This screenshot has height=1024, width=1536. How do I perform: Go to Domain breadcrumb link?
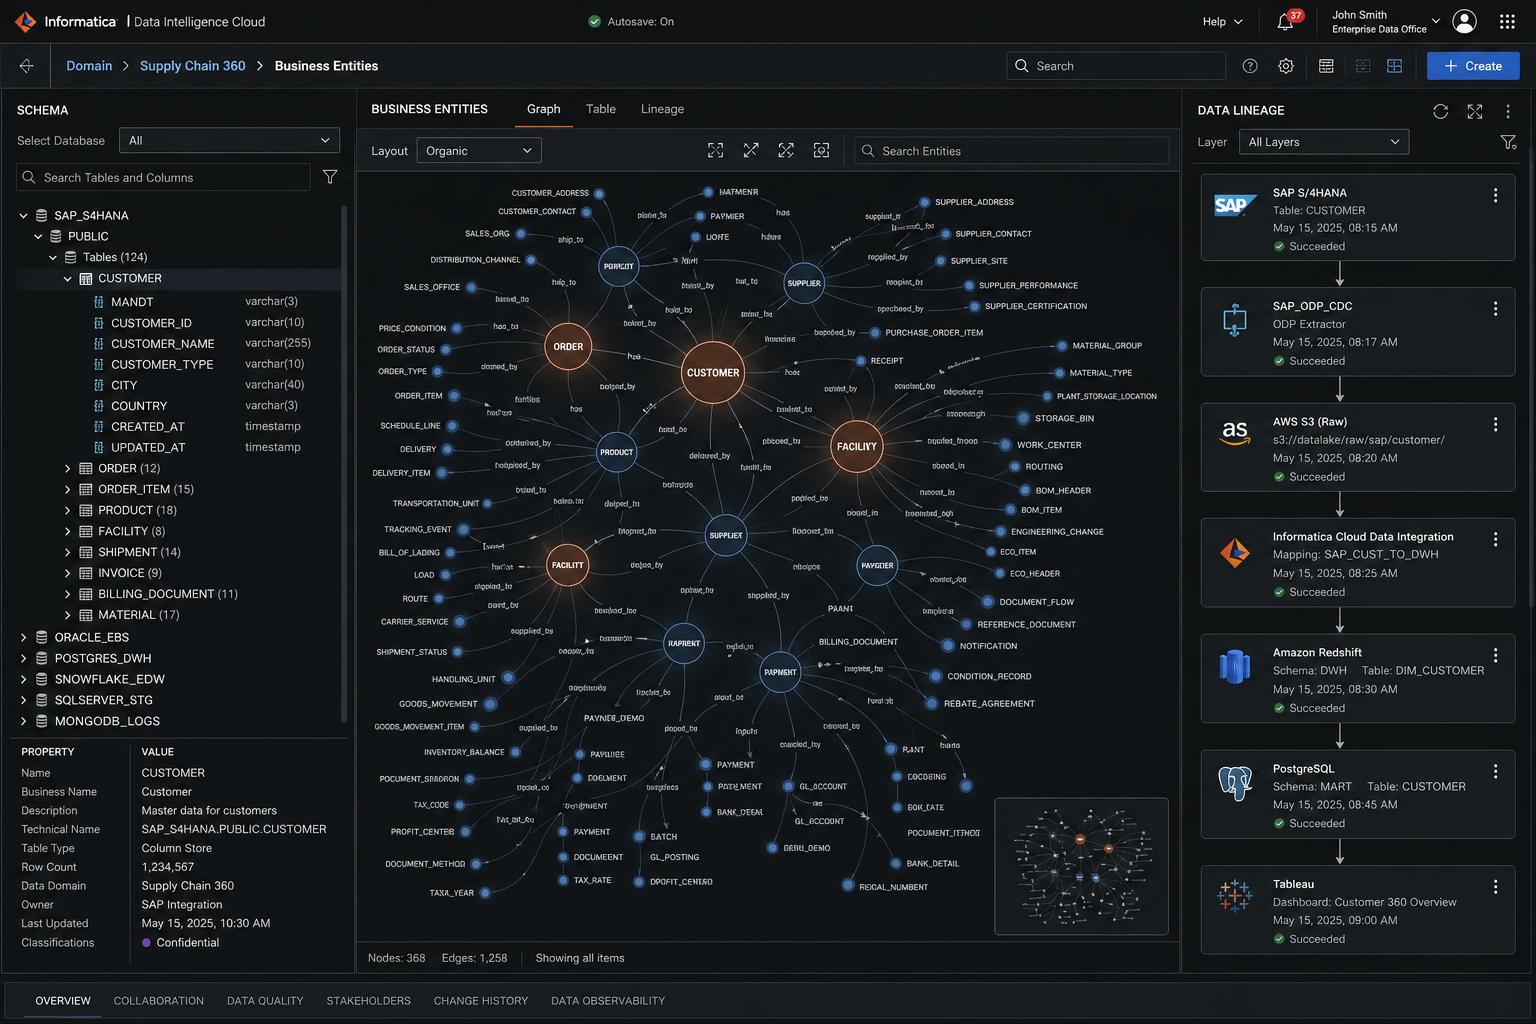pos(89,66)
